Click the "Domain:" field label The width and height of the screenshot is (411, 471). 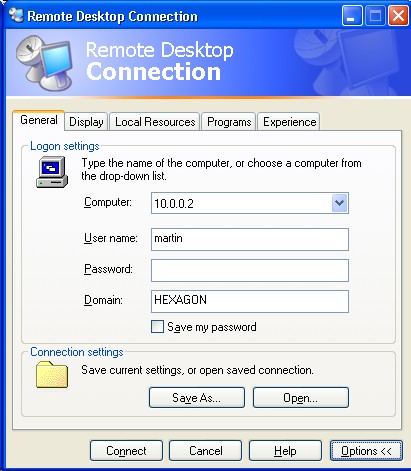click(103, 300)
